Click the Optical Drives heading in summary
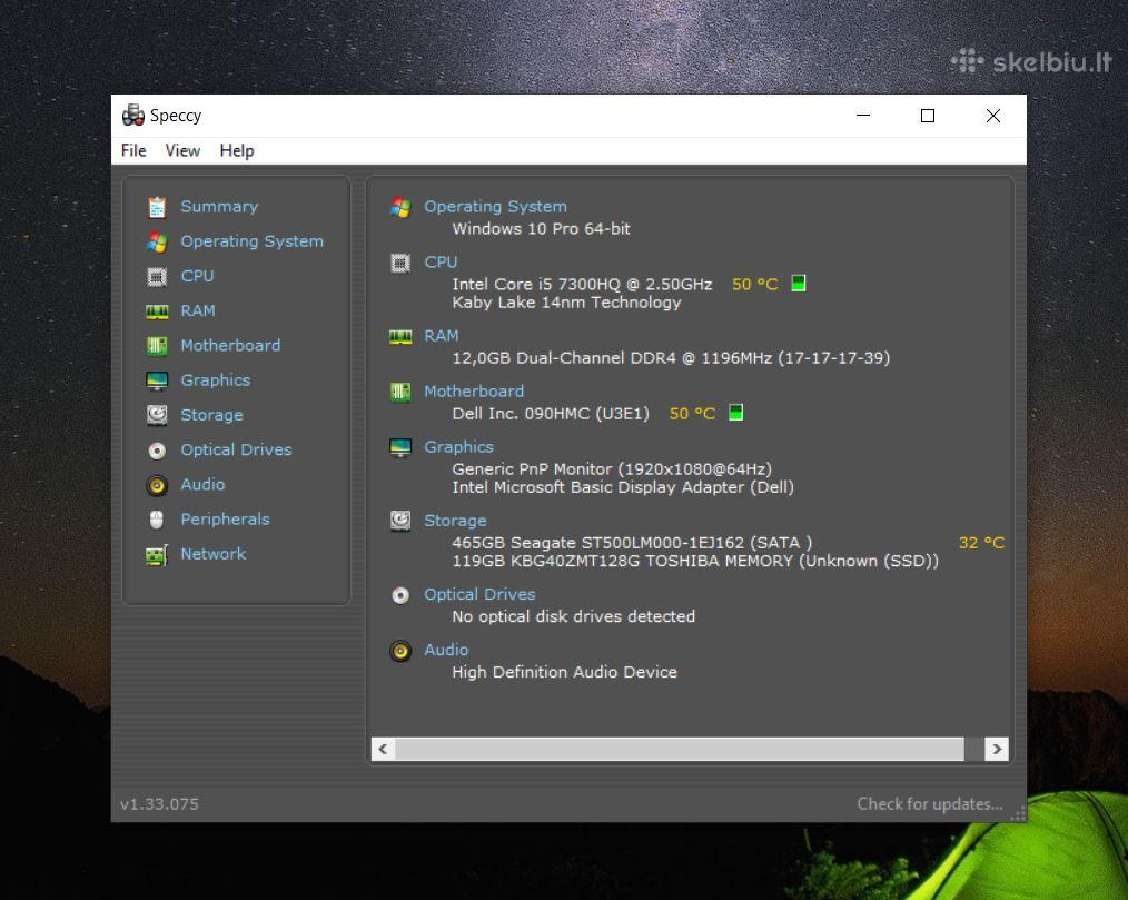 pyautogui.click(x=479, y=594)
